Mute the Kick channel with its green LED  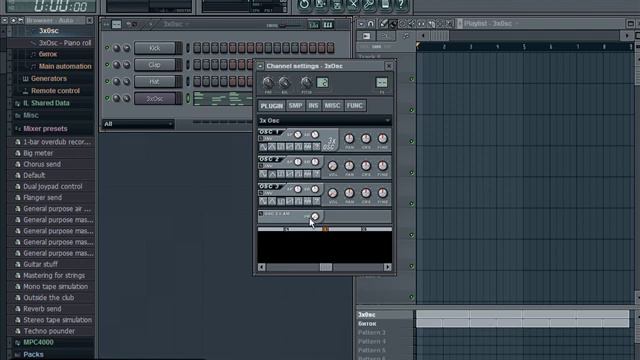[x=107, y=48]
